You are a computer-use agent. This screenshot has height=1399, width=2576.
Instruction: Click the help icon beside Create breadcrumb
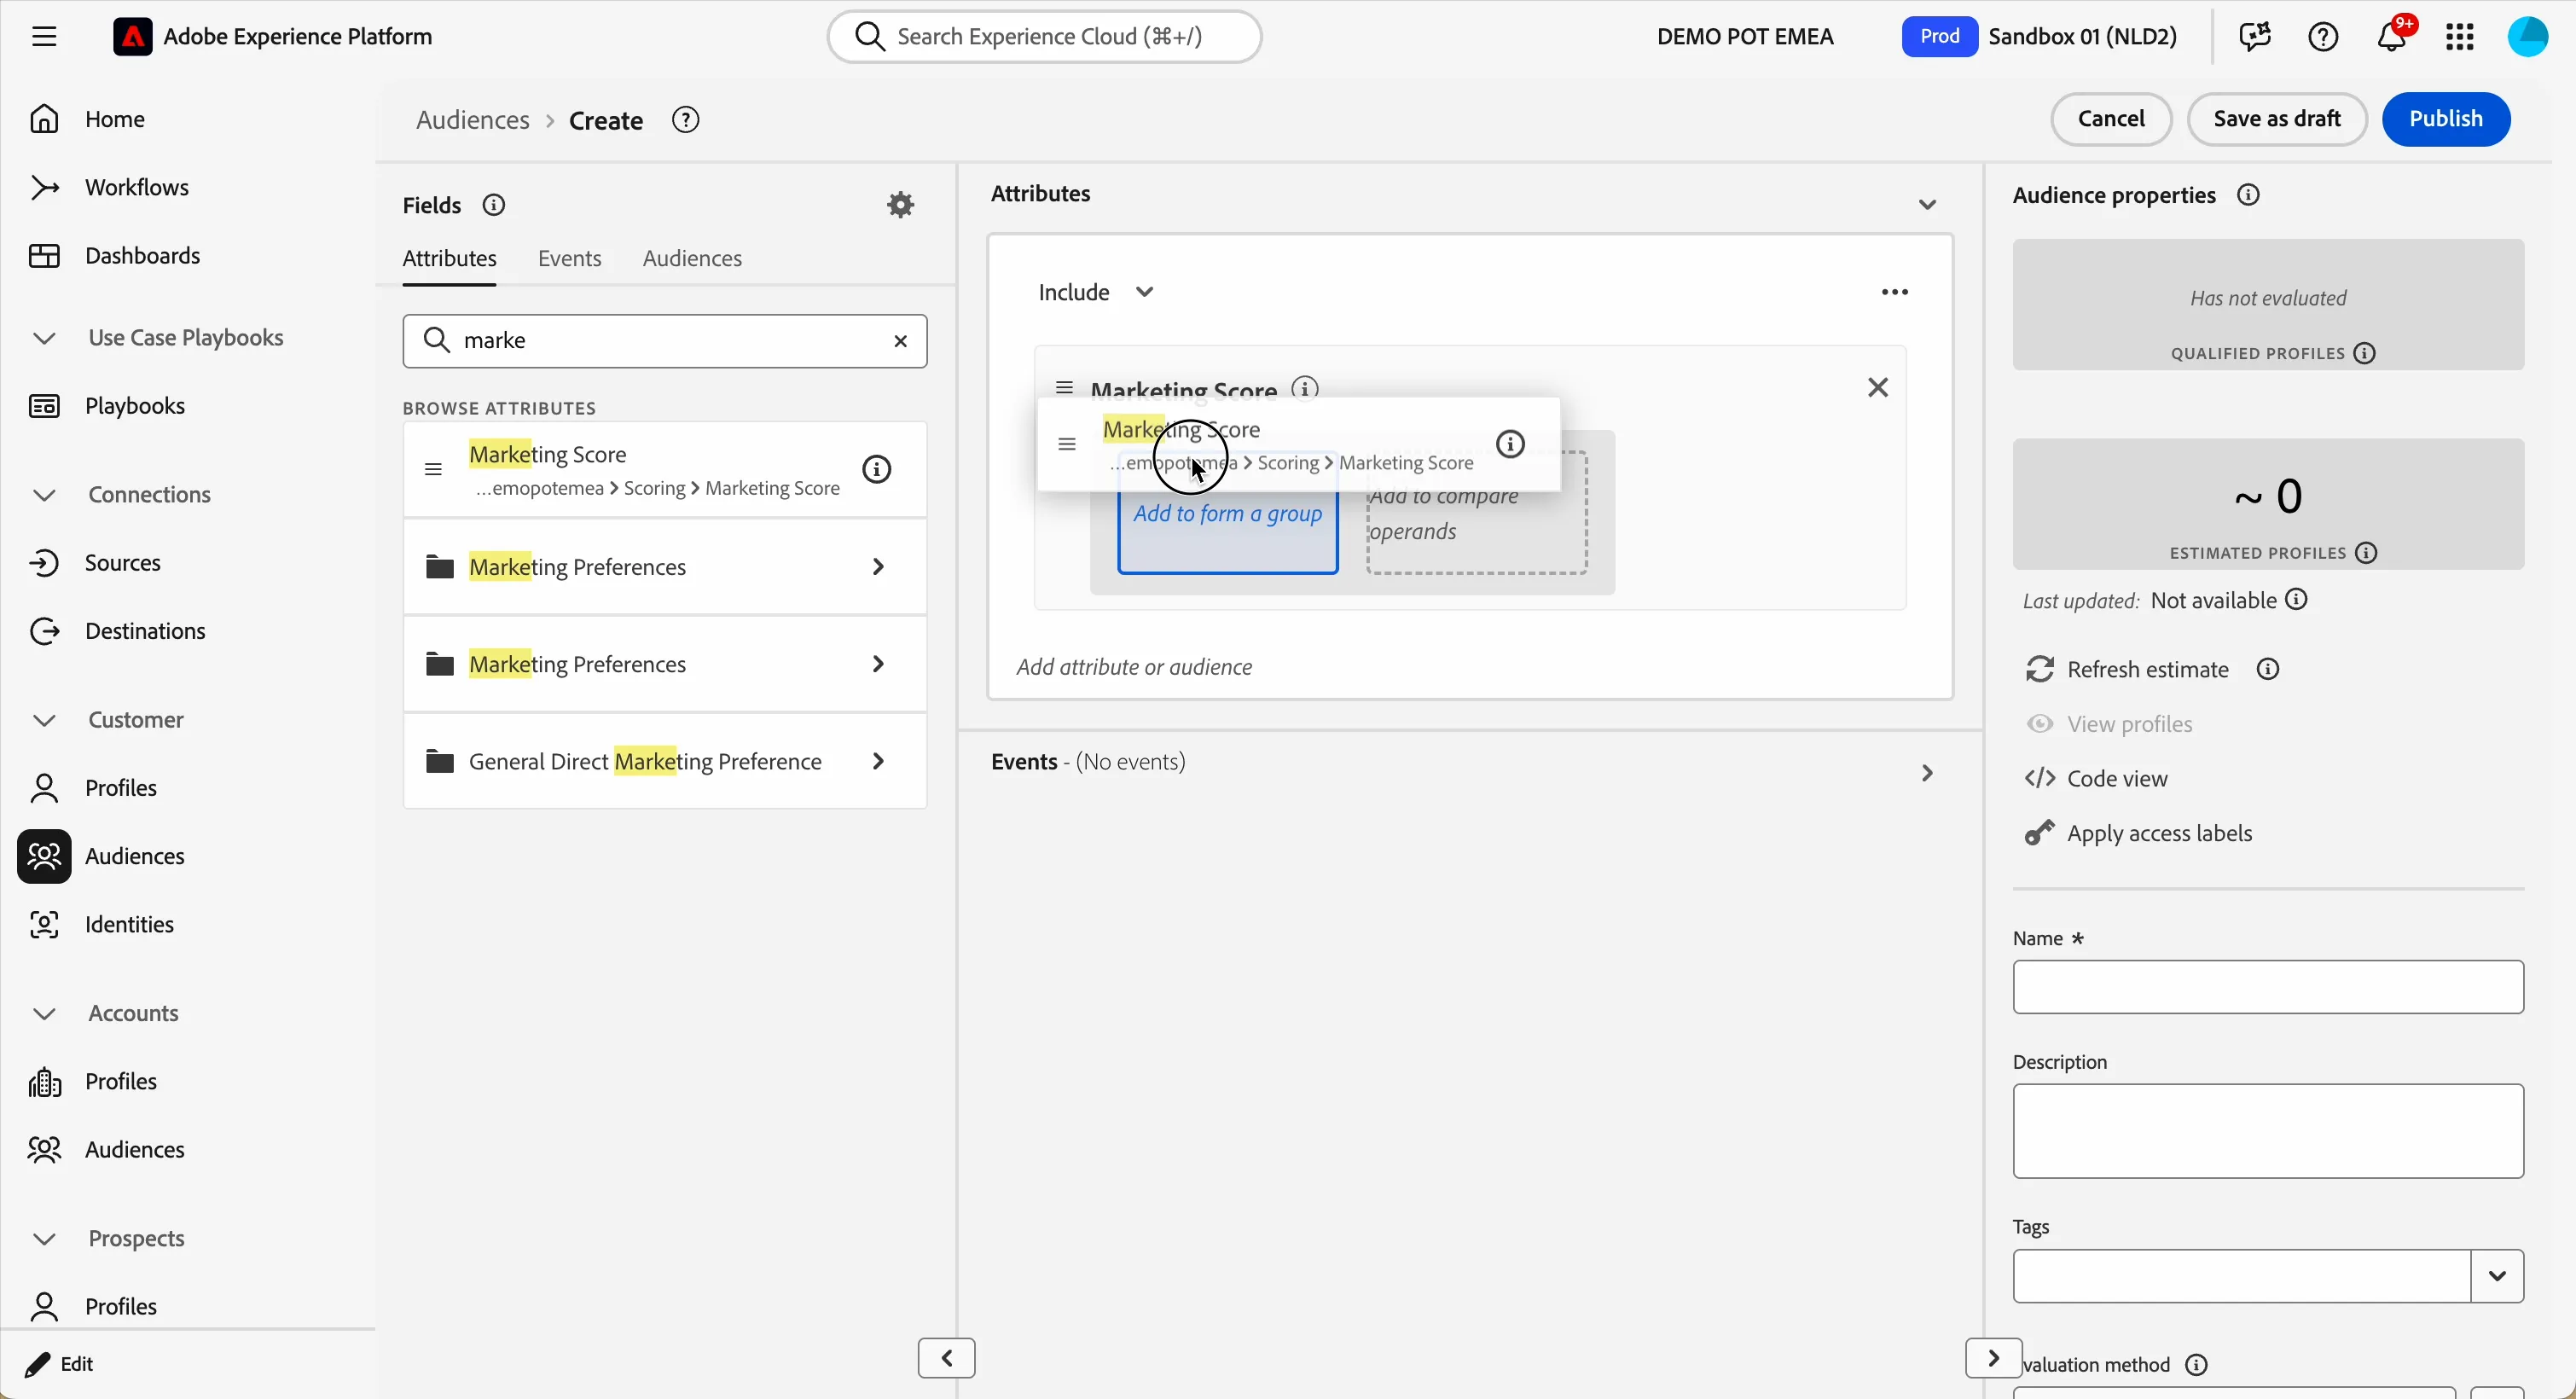click(686, 120)
